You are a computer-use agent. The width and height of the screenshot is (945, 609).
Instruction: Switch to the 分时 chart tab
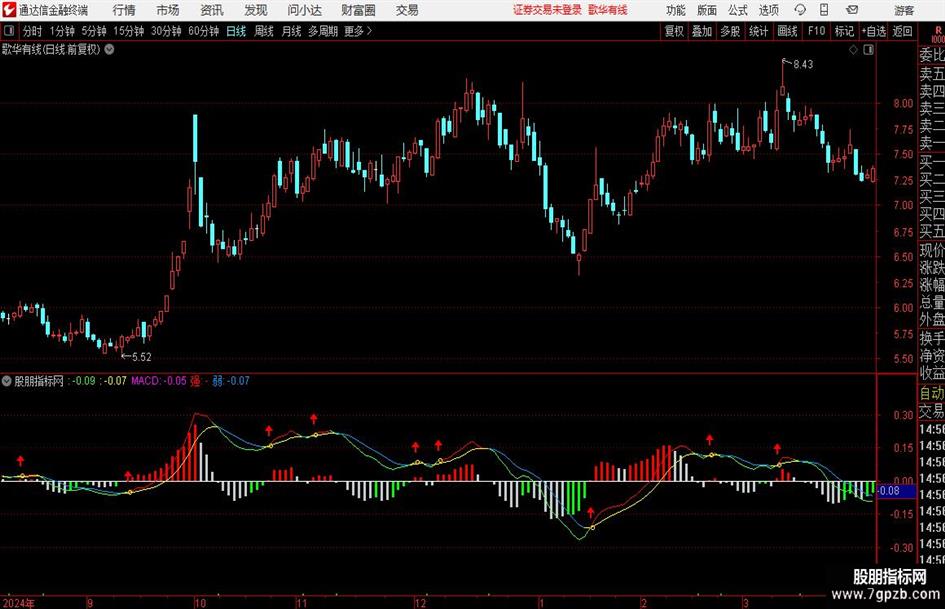pyautogui.click(x=33, y=31)
